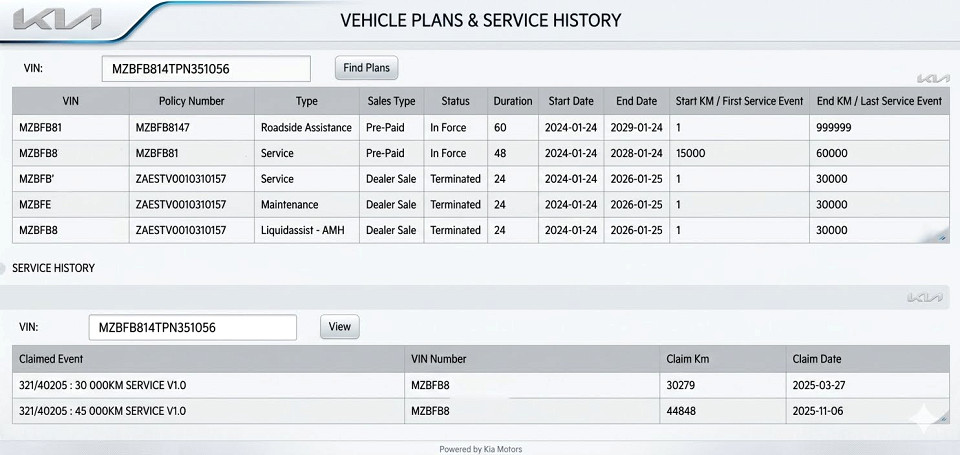Click the Find Plans button
960x455 pixels.
coord(366,68)
